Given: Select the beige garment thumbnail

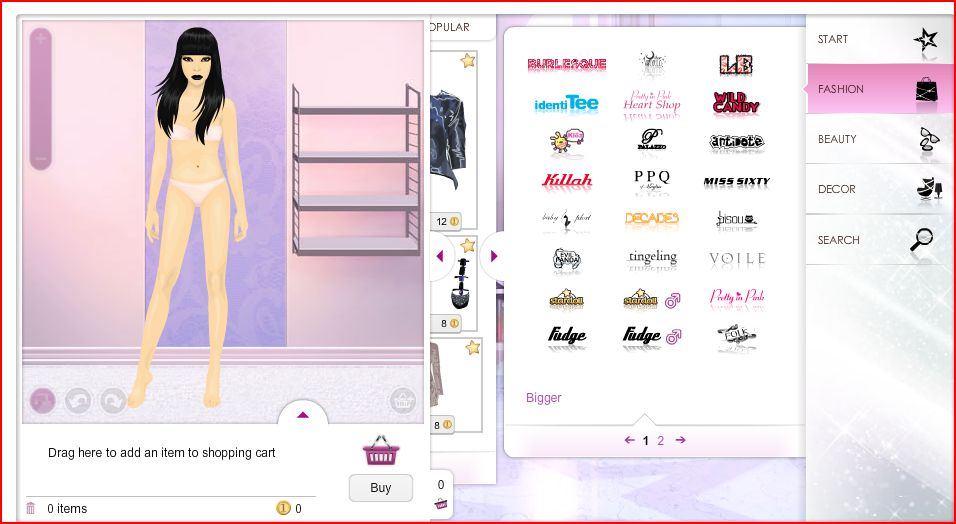Looking at the screenshot, I should [437, 375].
